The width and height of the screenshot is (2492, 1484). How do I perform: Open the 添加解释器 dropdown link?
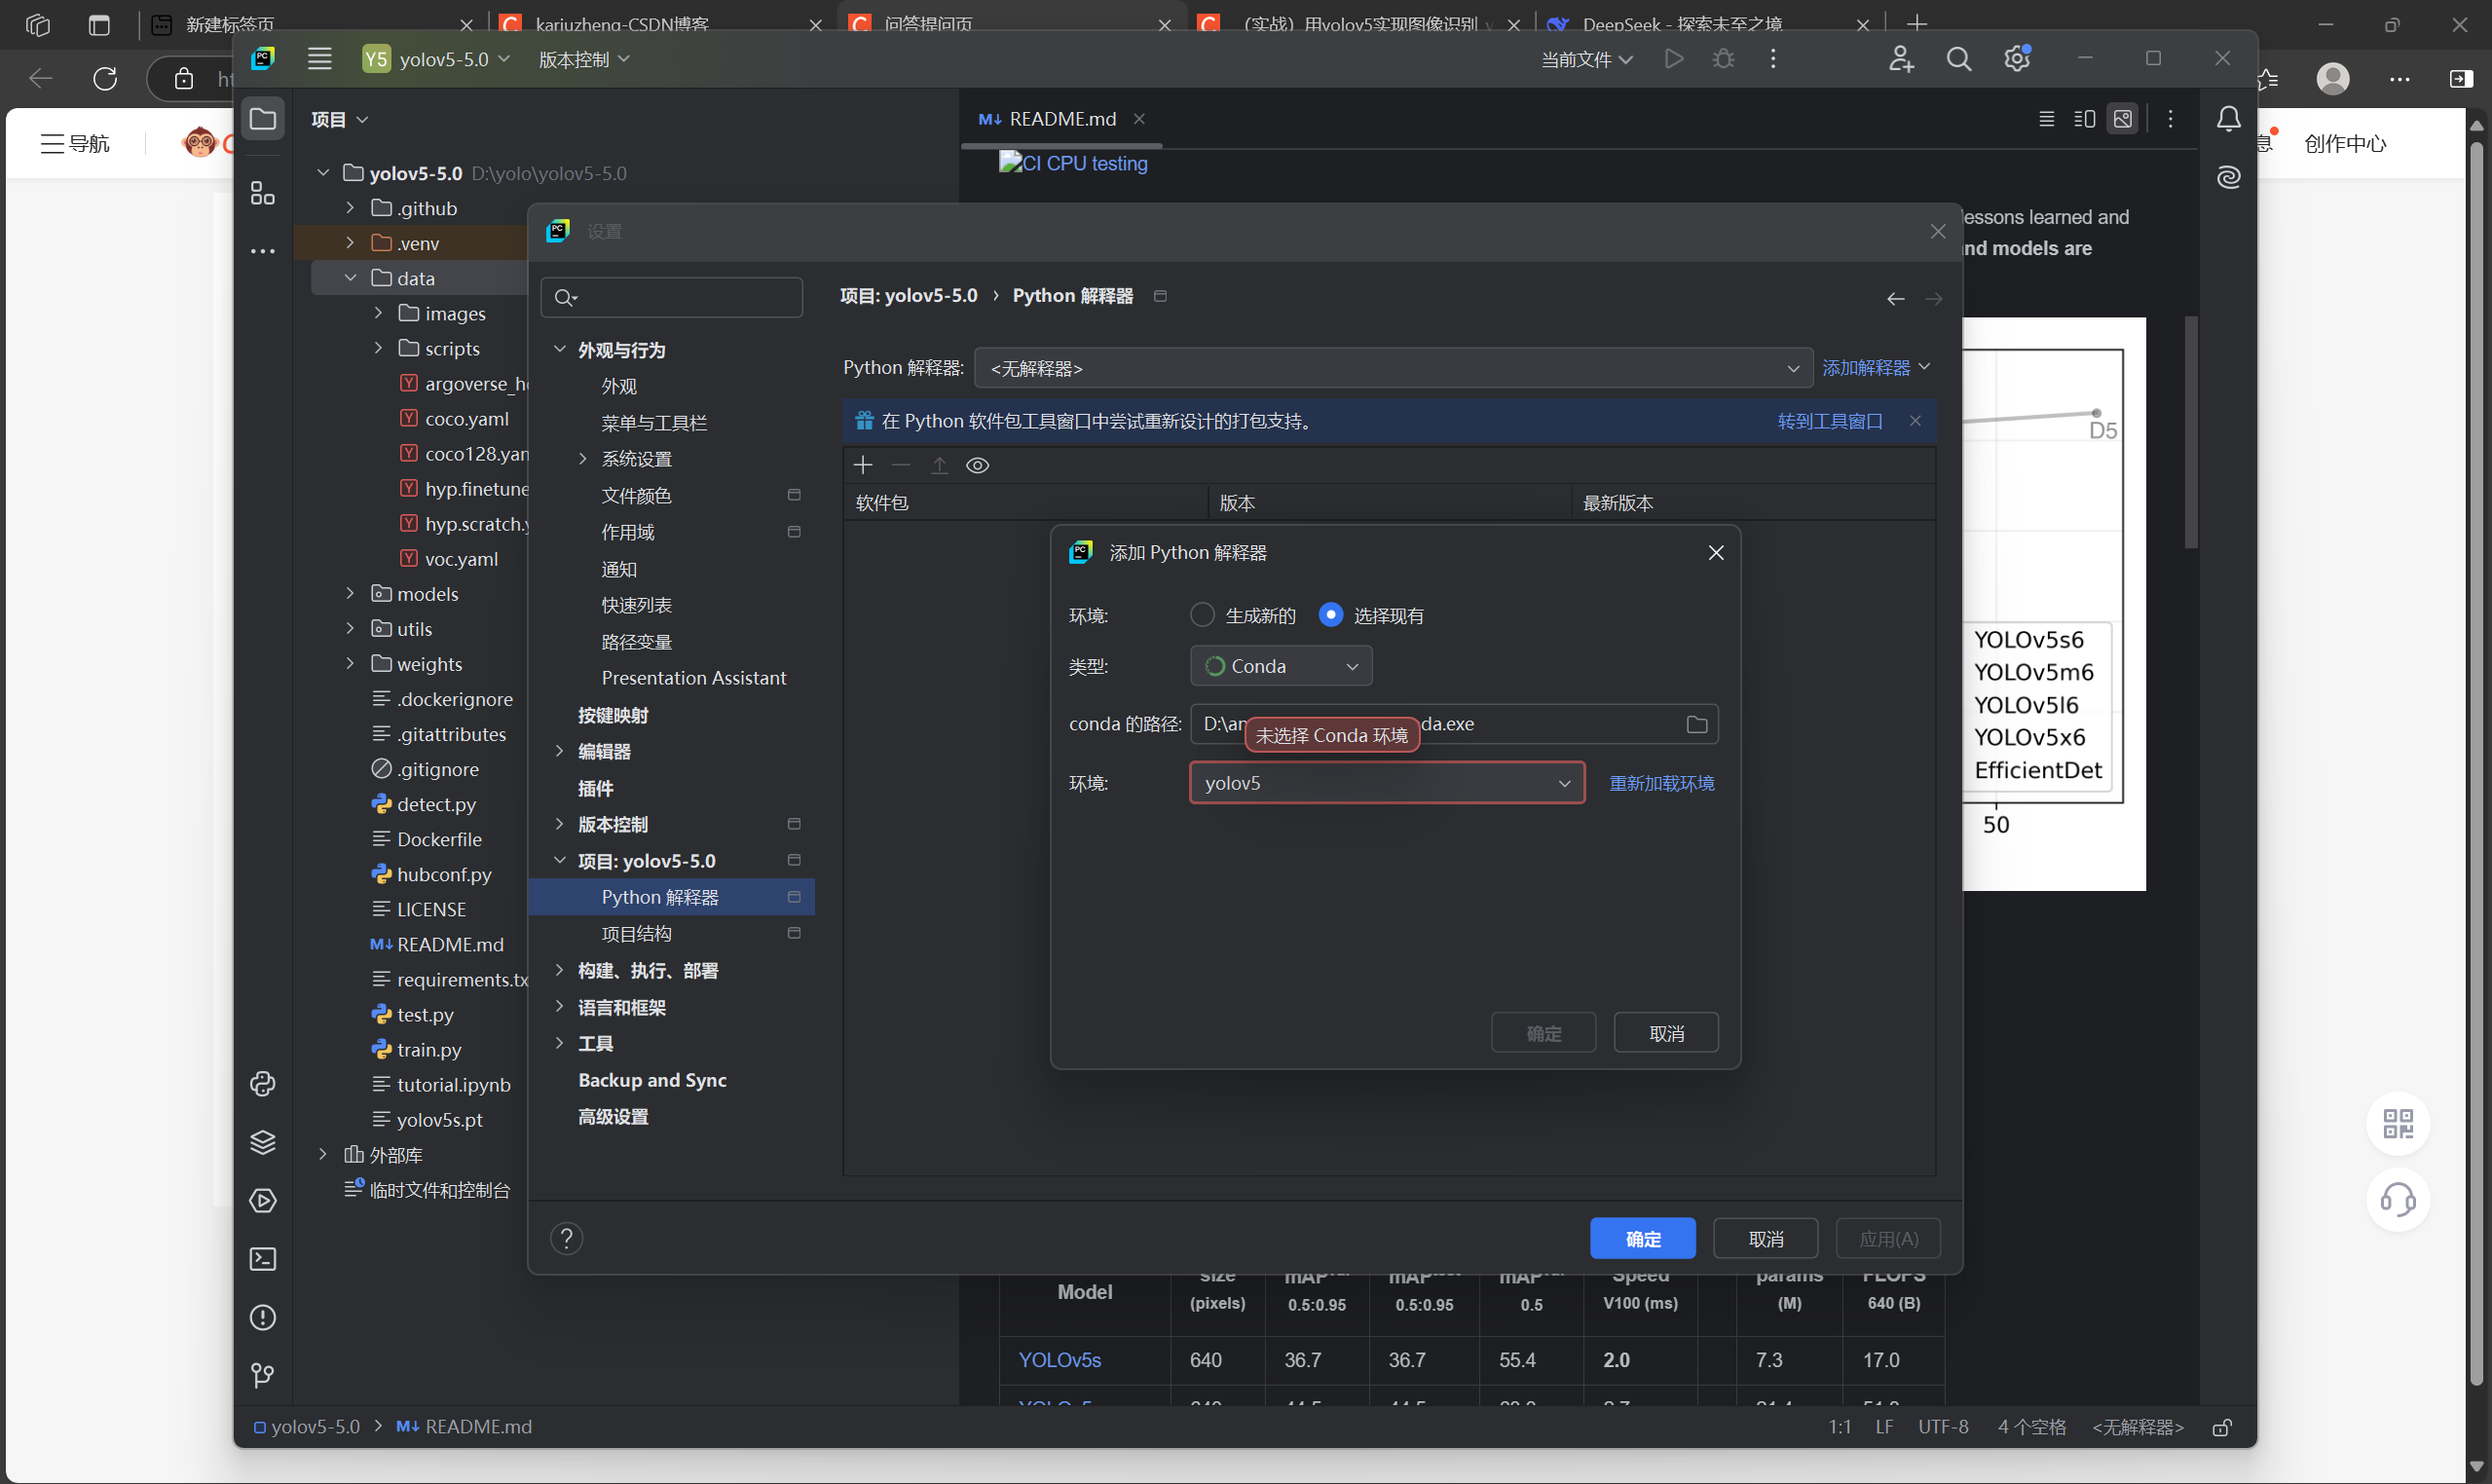click(1875, 368)
